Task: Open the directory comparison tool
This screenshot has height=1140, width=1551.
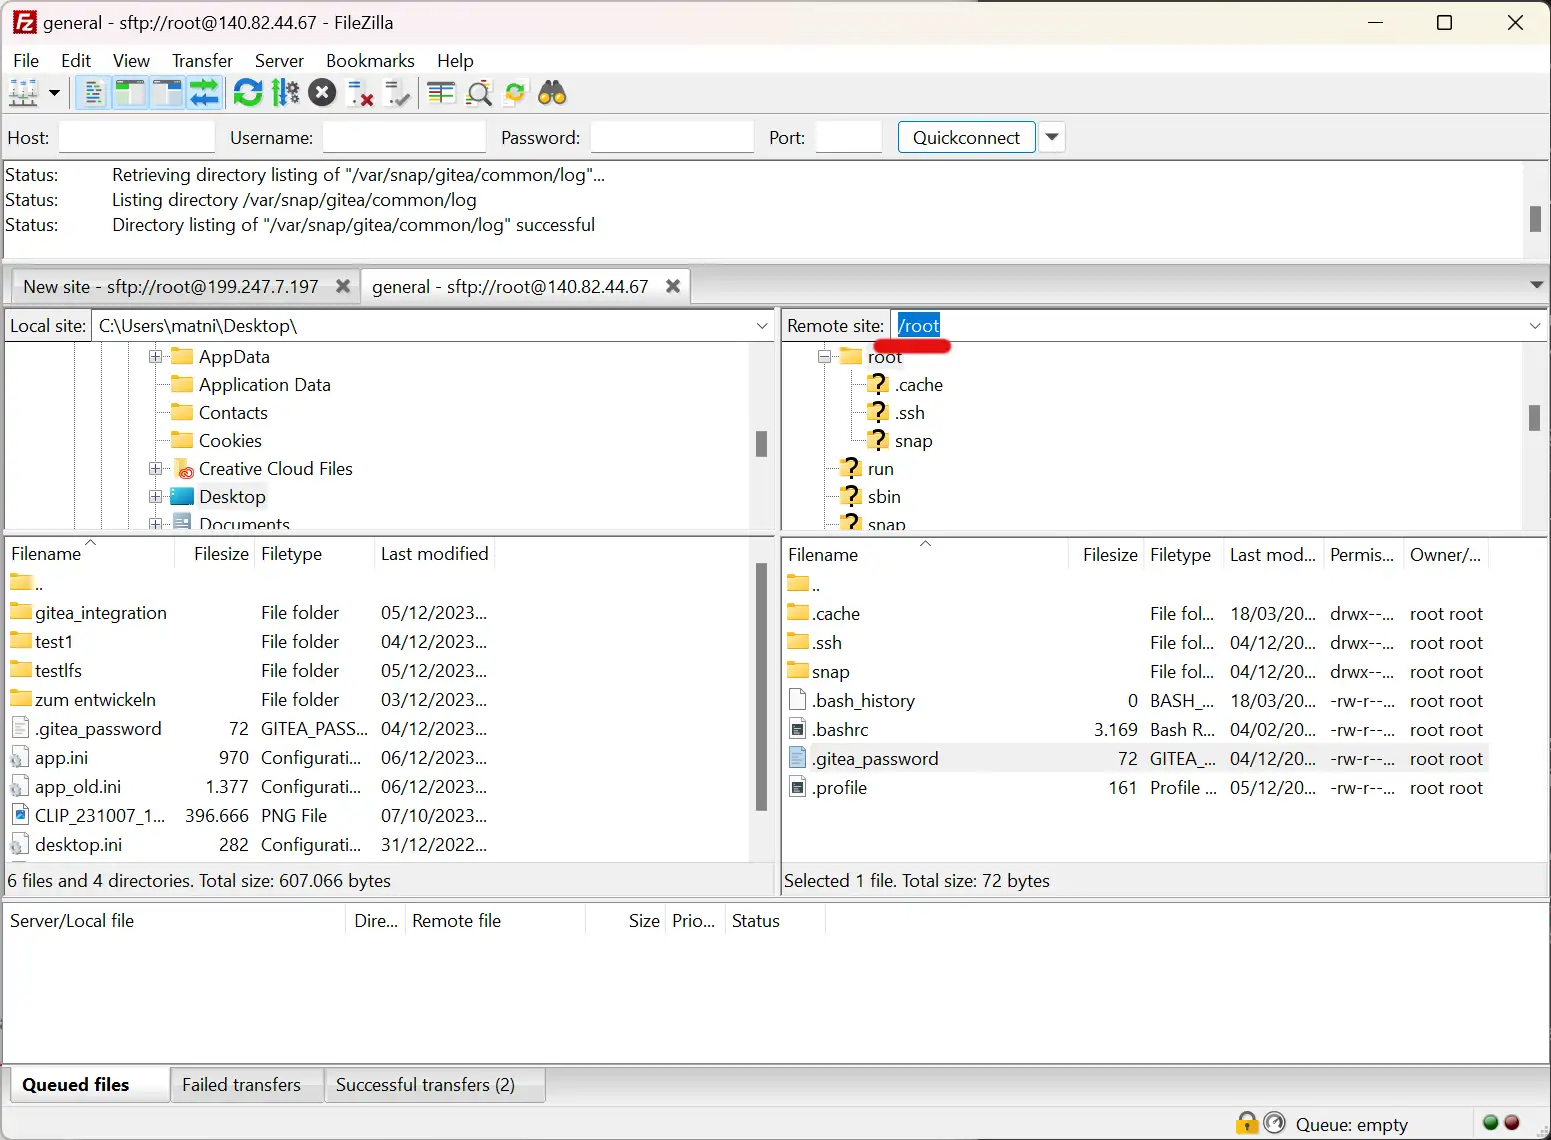Action: click(479, 92)
